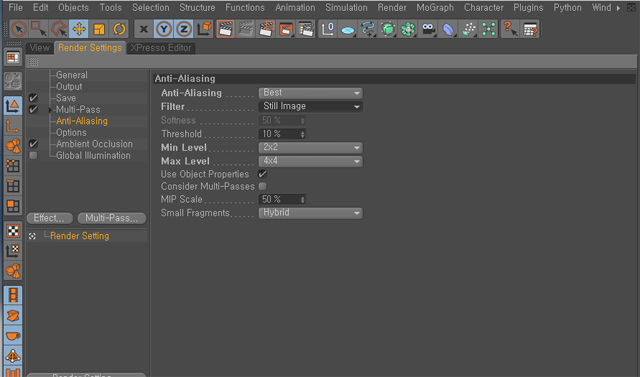Viewport: 640px width, 377px height.
Task: Show more menus with the overflow arrow
Action: [x=618, y=8]
